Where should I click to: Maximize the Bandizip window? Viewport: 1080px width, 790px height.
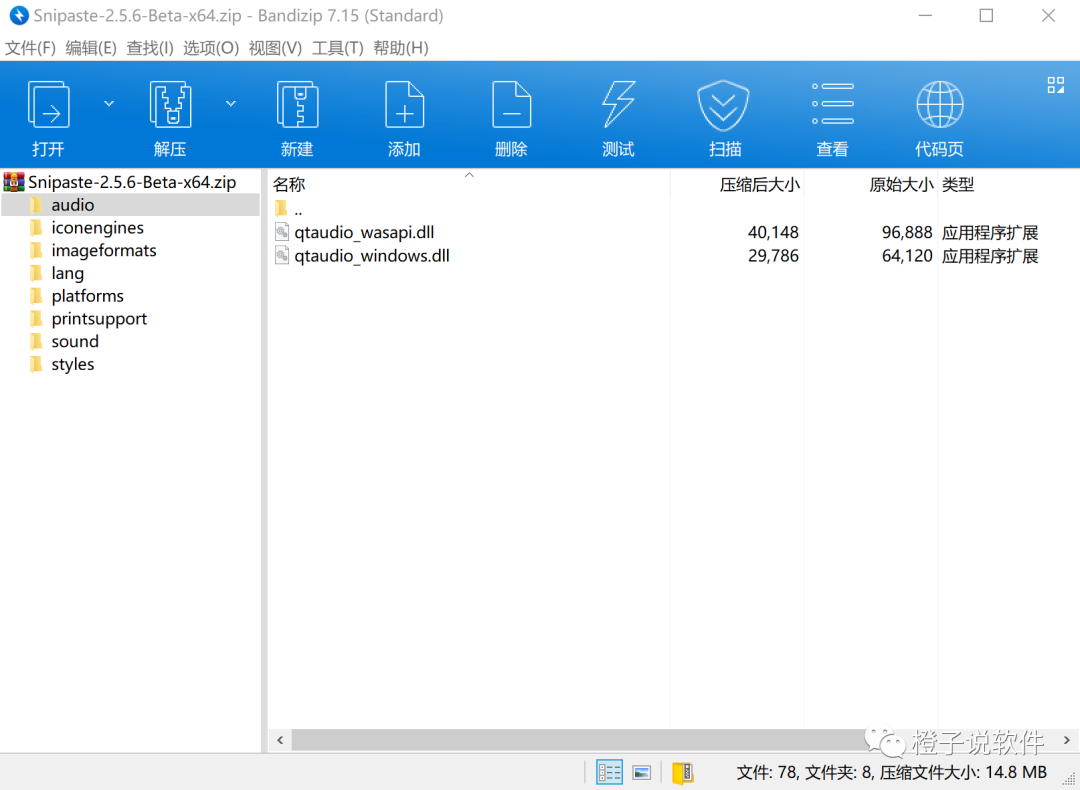tap(986, 16)
